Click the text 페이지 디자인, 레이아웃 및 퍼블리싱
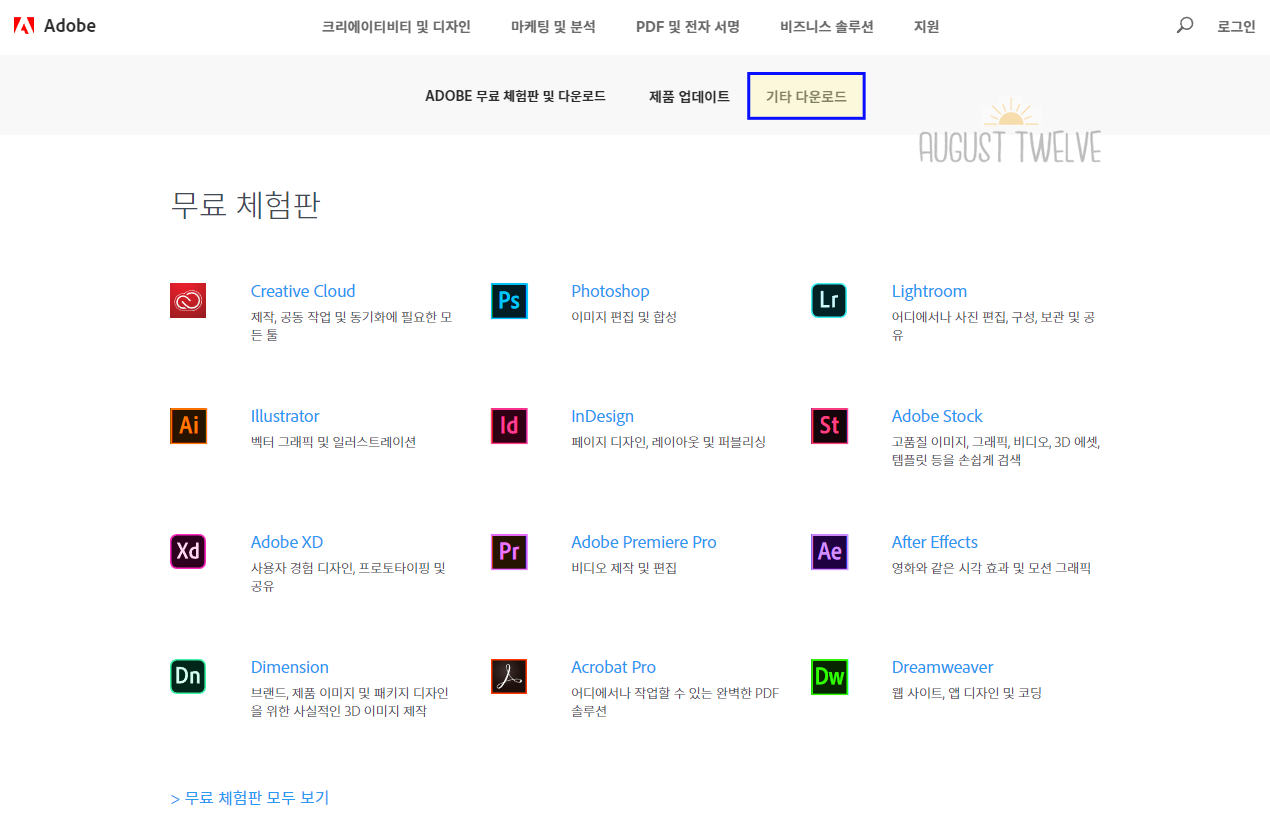1270x833 pixels. tap(668, 442)
